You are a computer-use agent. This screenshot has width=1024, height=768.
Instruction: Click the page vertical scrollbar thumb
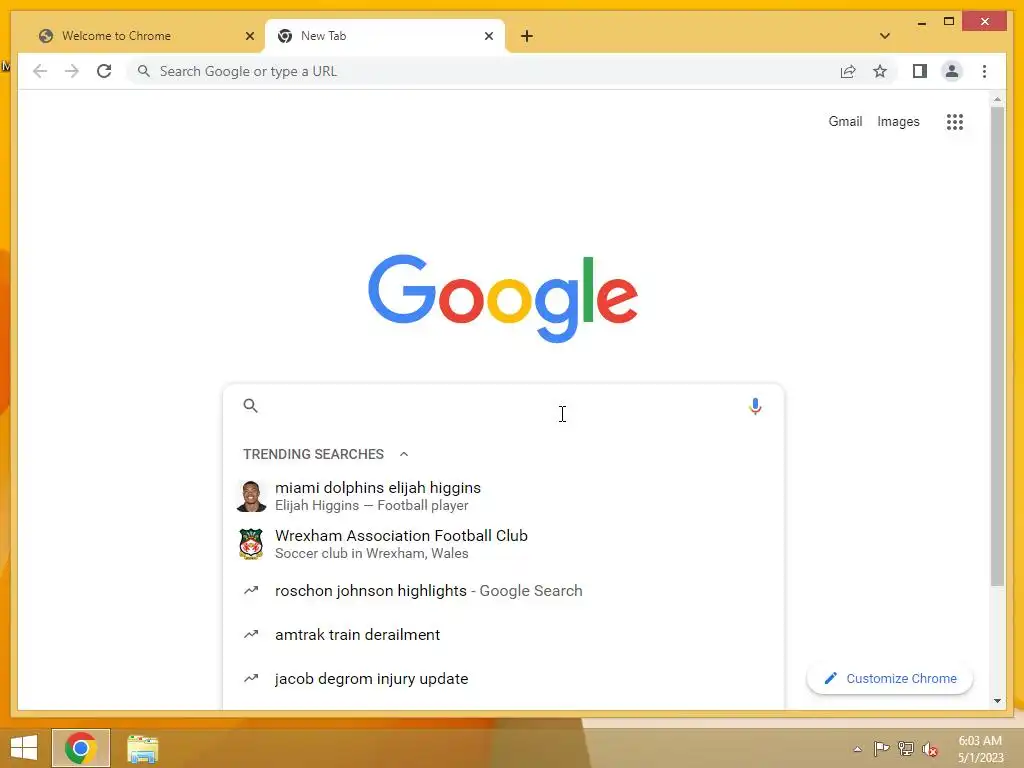coord(997,346)
